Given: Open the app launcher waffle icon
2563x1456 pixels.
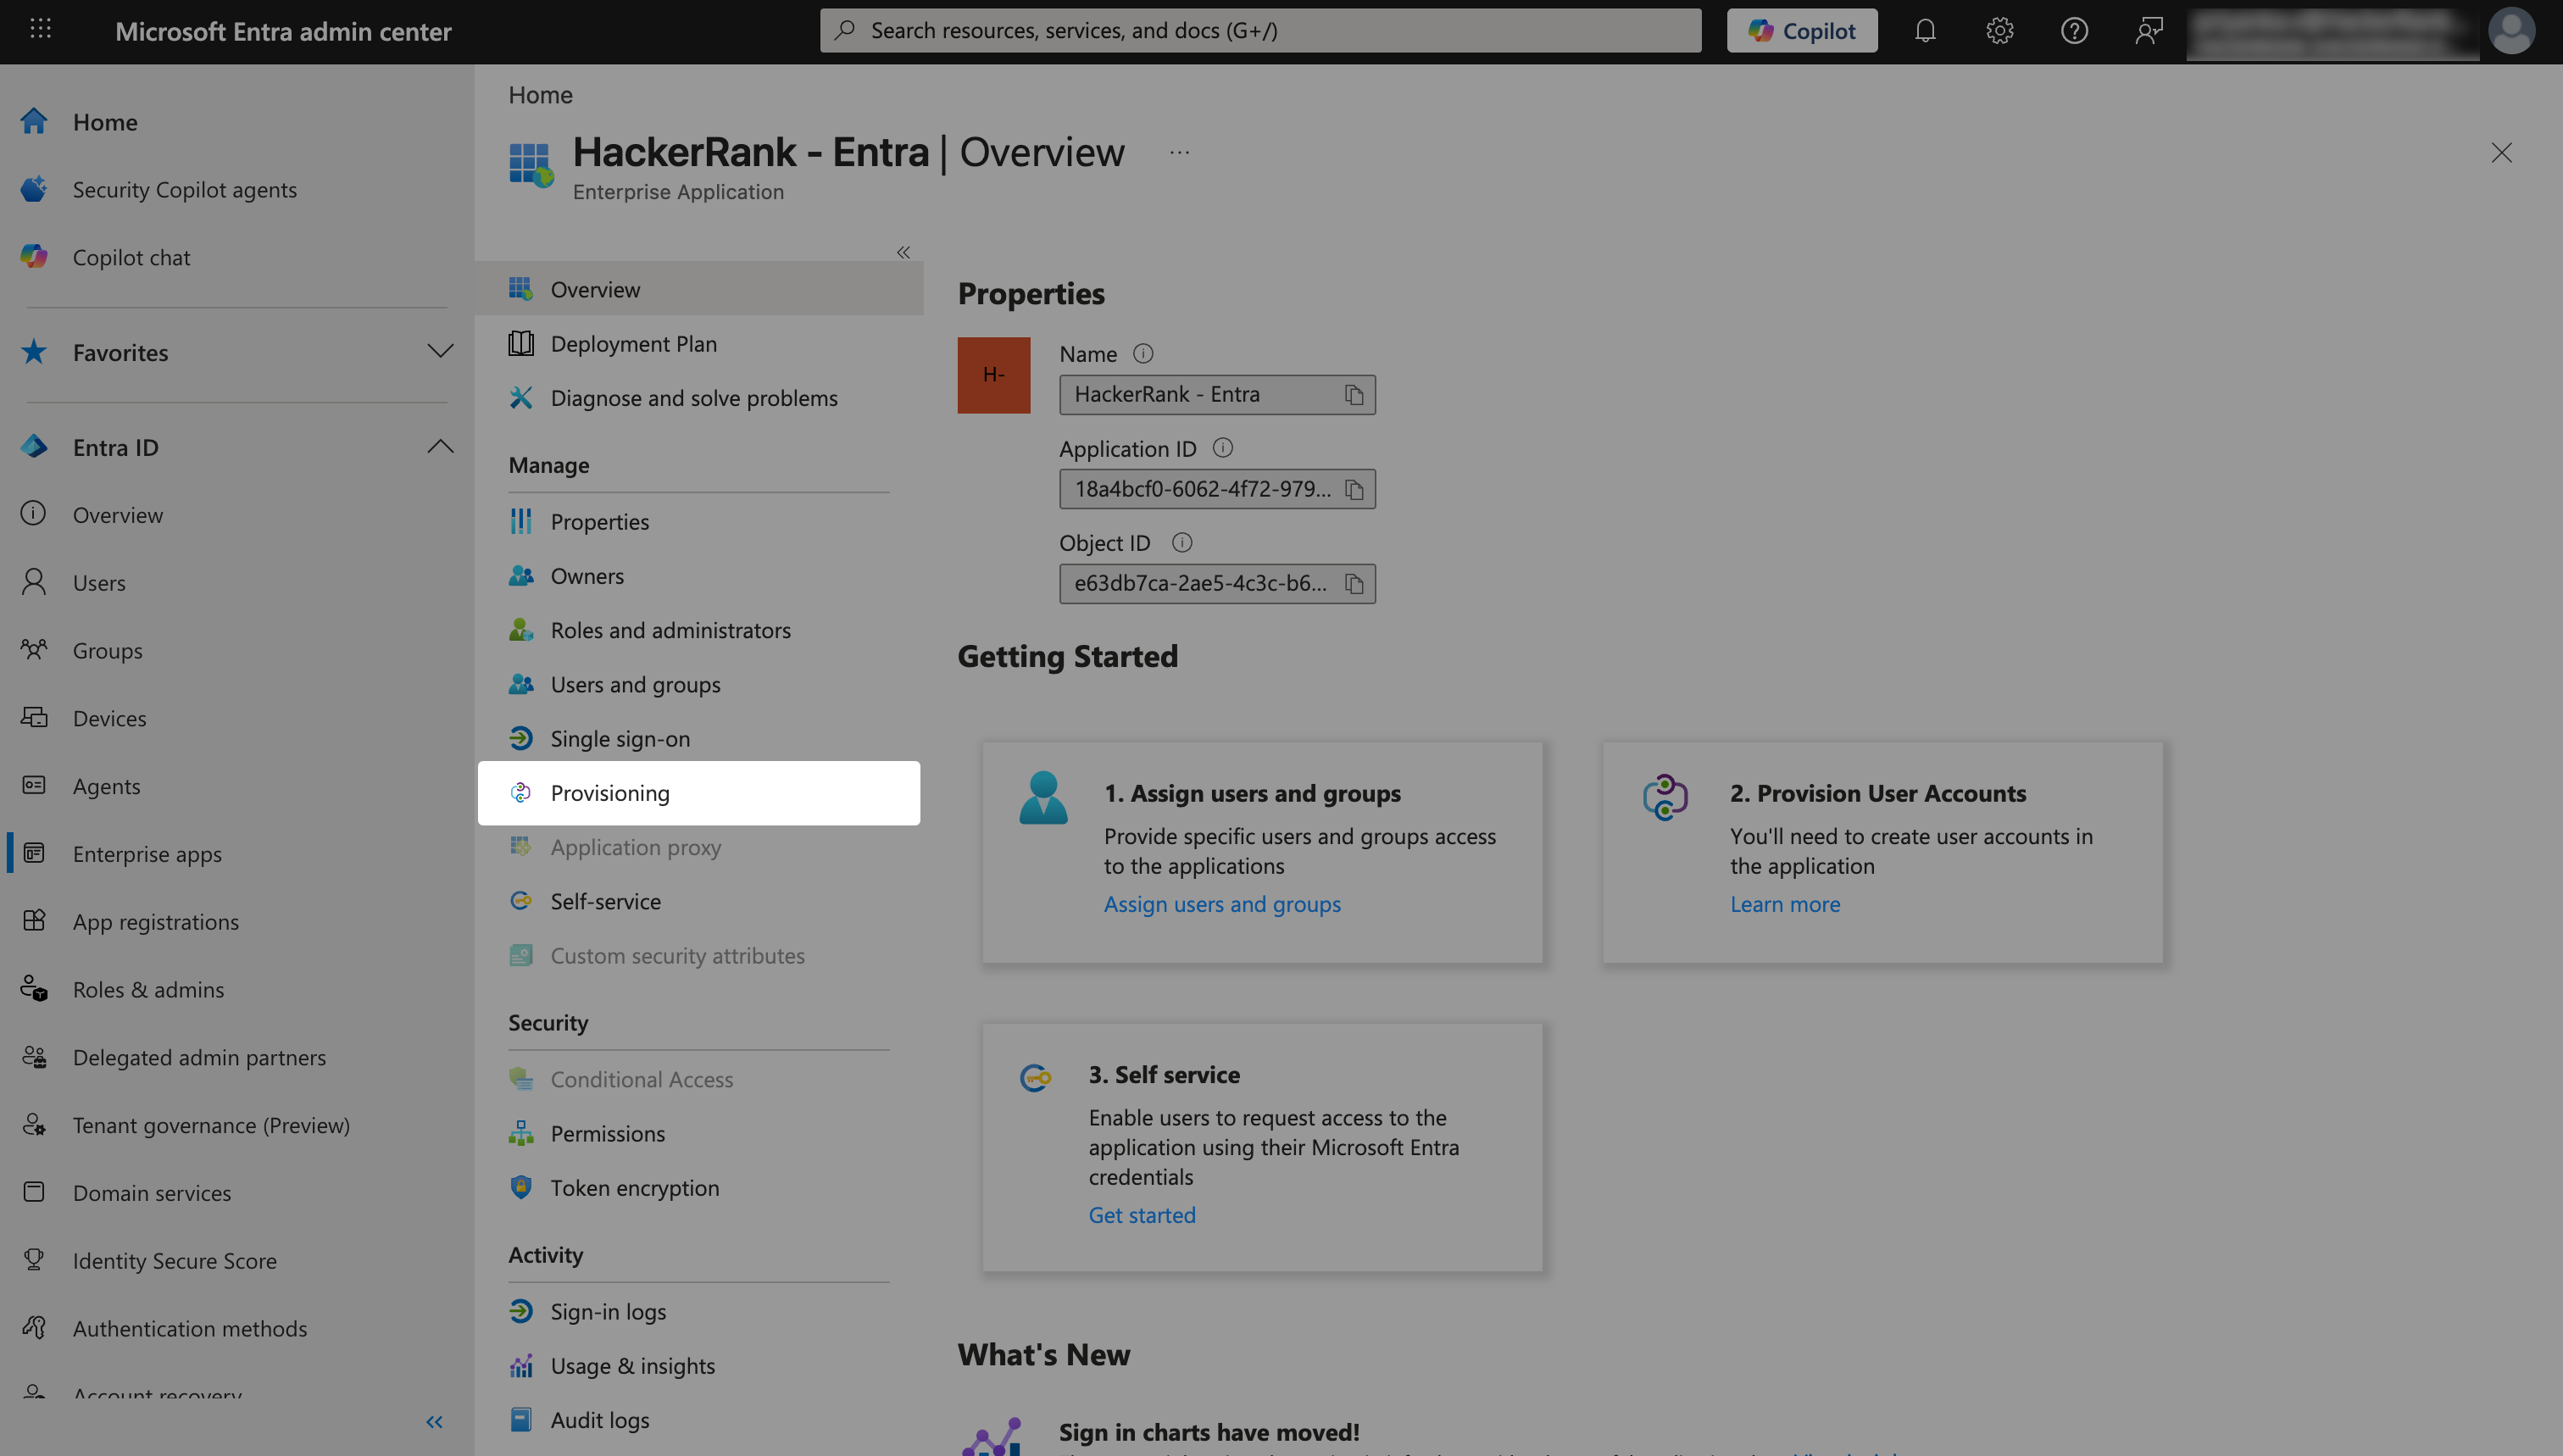Looking at the screenshot, I should [40, 30].
